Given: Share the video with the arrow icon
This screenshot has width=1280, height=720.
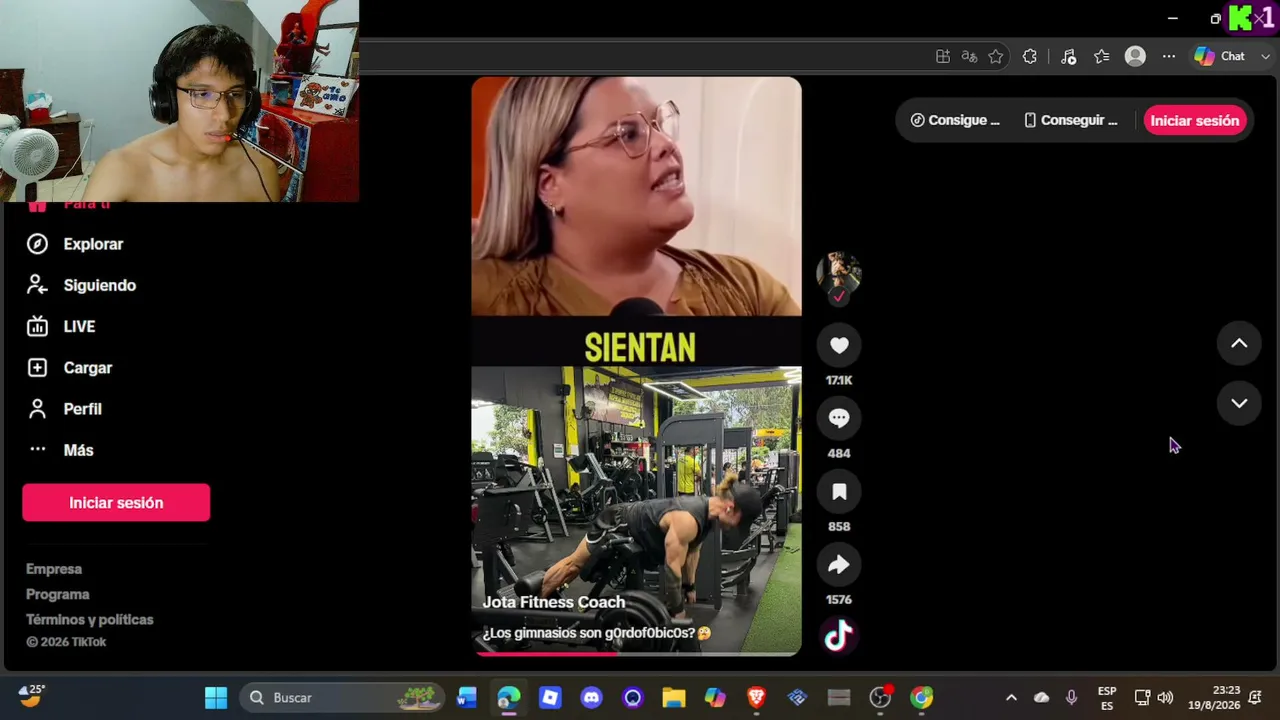Looking at the screenshot, I should tap(839, 564).
